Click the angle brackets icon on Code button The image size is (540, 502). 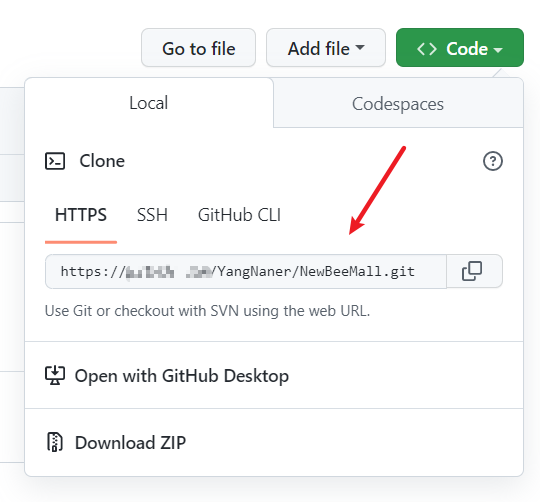click(427, 49)
